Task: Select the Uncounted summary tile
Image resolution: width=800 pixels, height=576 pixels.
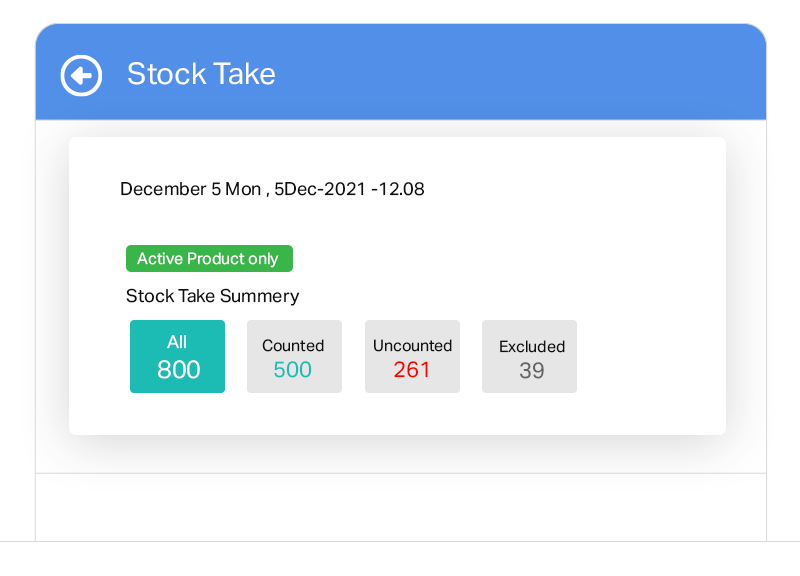Action: tap(412, 357)
